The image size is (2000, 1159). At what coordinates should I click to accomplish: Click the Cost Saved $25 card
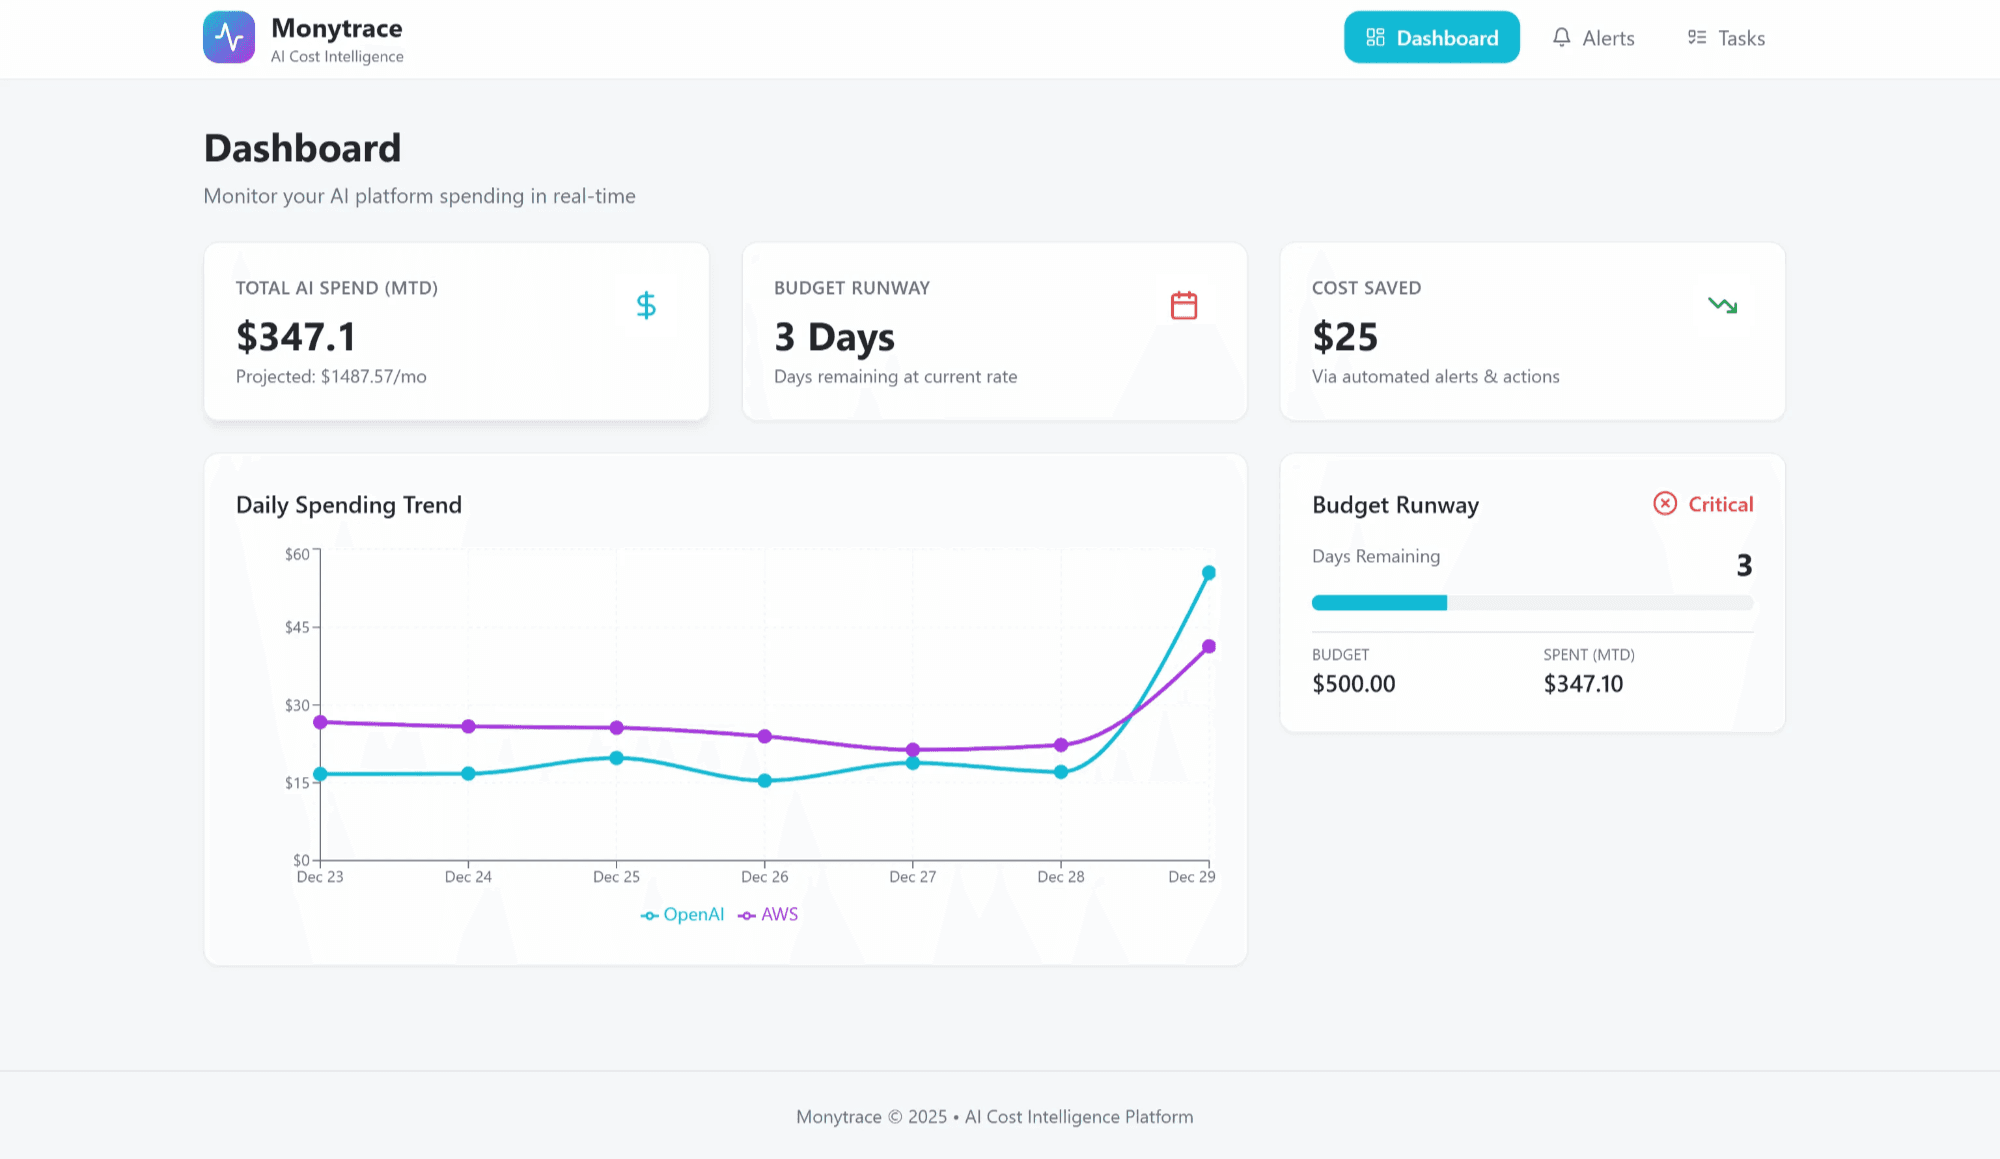1532,331
